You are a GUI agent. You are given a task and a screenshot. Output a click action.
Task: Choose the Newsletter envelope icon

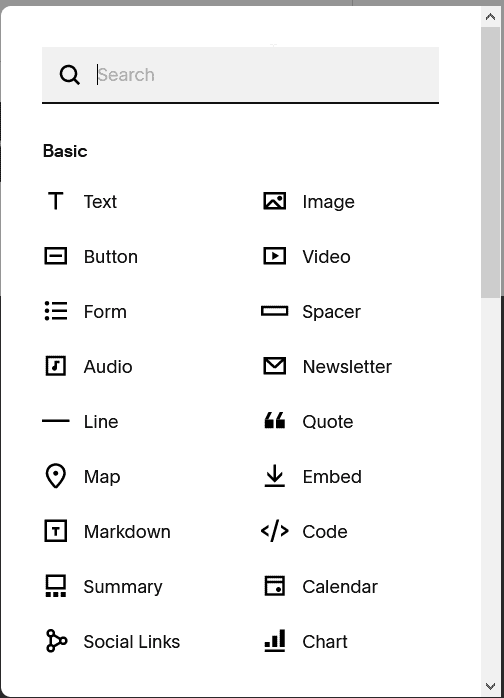[275, 366]
